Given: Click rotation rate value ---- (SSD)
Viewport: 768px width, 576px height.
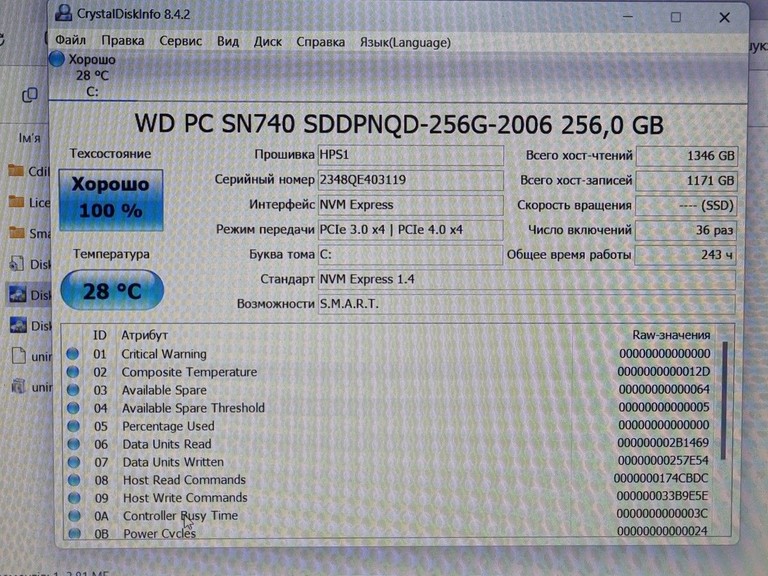Looking at the screenshot, I should tap(686, 206).
